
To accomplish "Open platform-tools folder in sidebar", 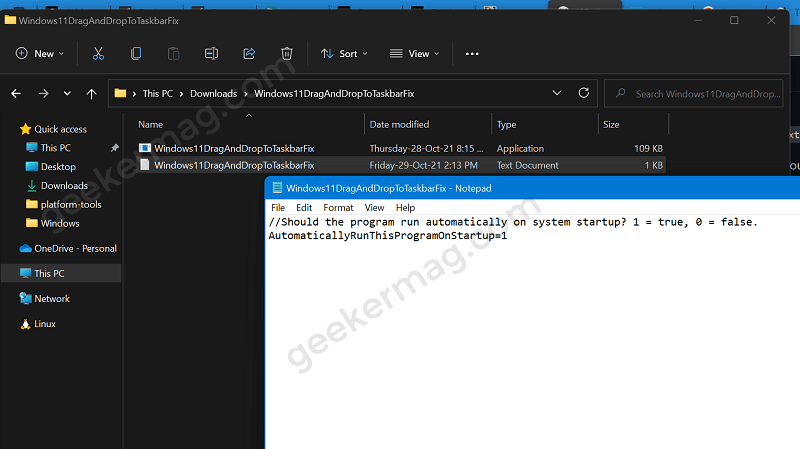I will (x=71, y=204).
